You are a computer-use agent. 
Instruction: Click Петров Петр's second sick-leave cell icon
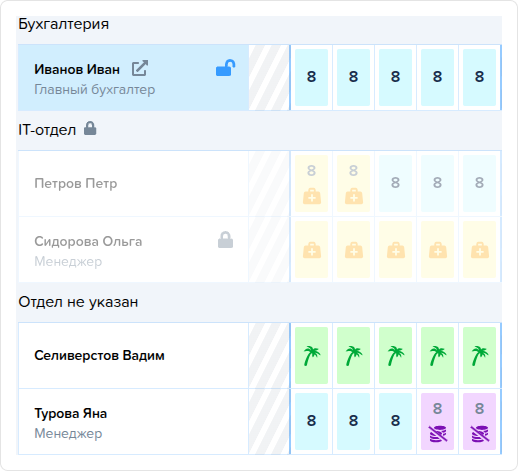pyautogui.click(x=354, y=196)
